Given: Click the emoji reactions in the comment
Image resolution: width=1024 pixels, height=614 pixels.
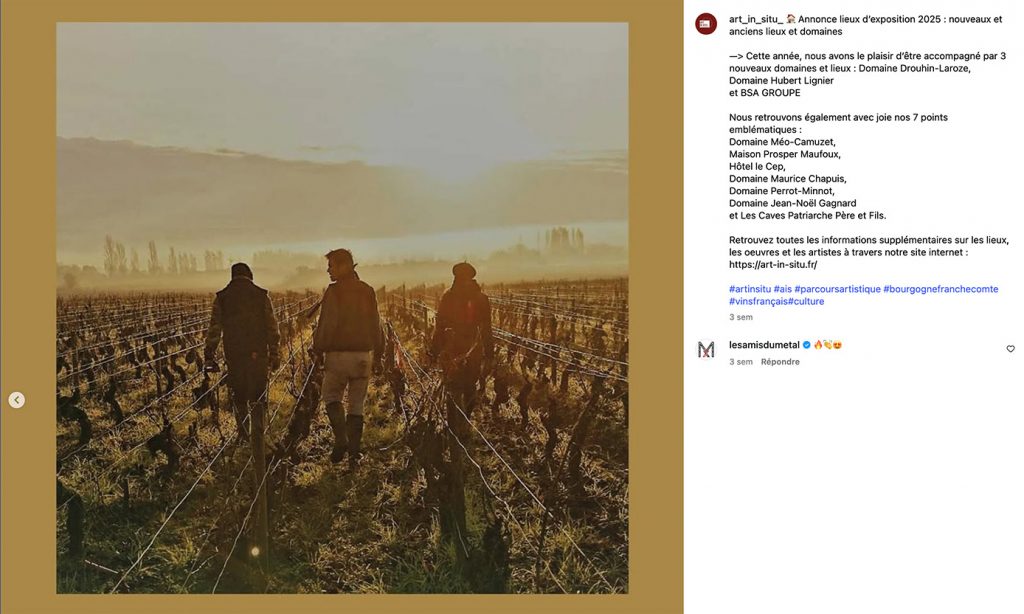Looking at the screenshot, I should click(827, 345).
